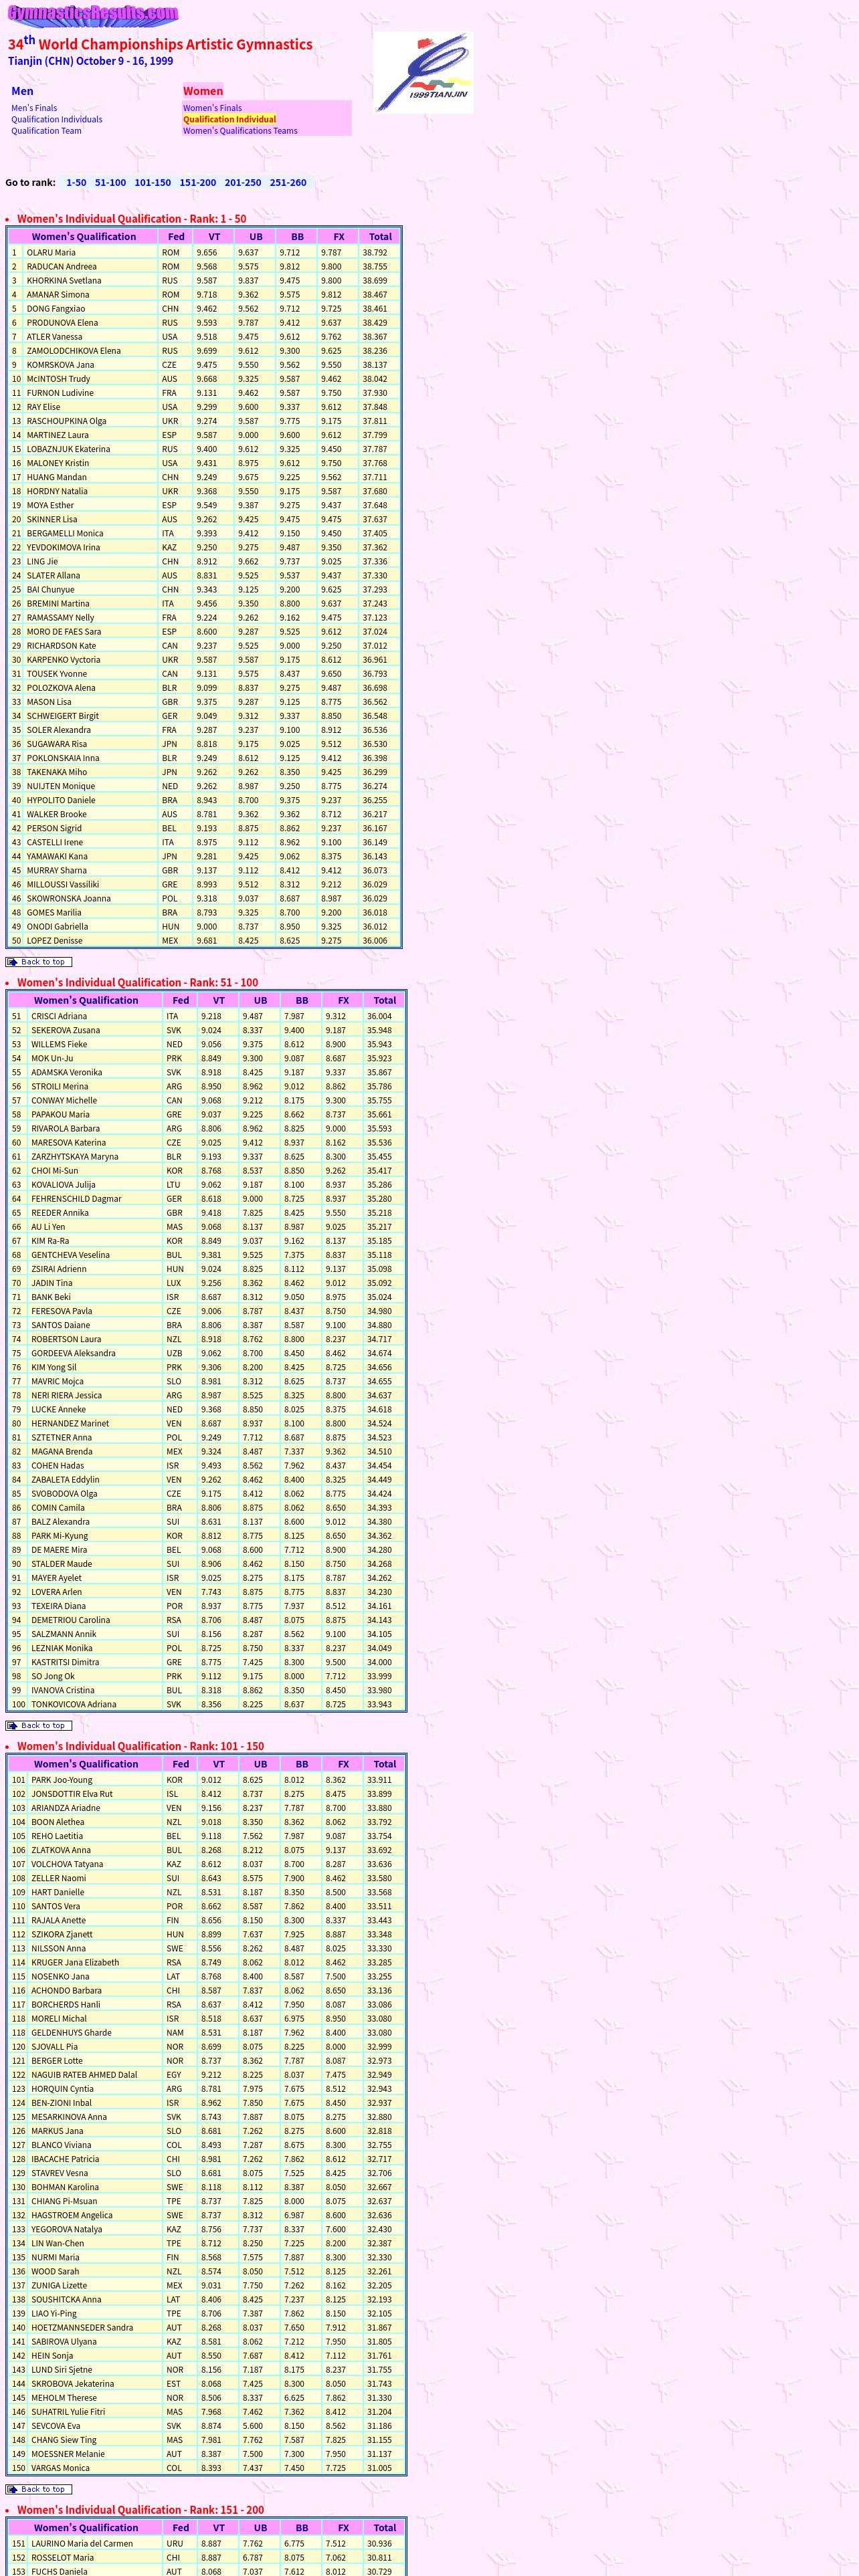The height and width of the screenshot is (2576, 859).
Task: Open the Women's Finals link
Action: pos(212,108)
